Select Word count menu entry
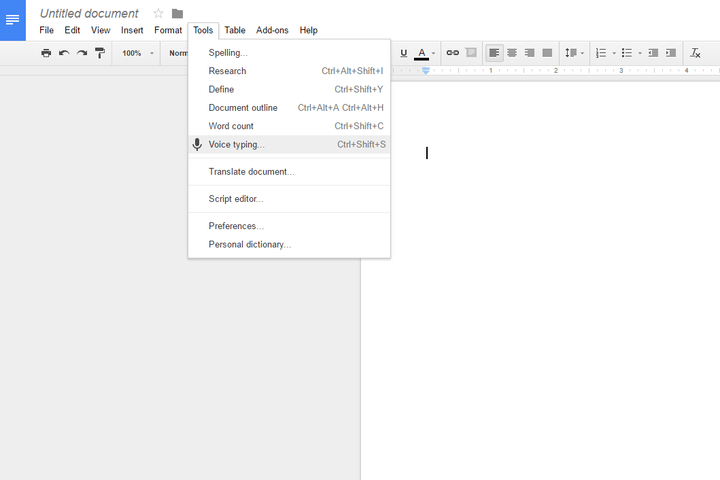The height and width of the screenshot is (480, 720). 289,126
